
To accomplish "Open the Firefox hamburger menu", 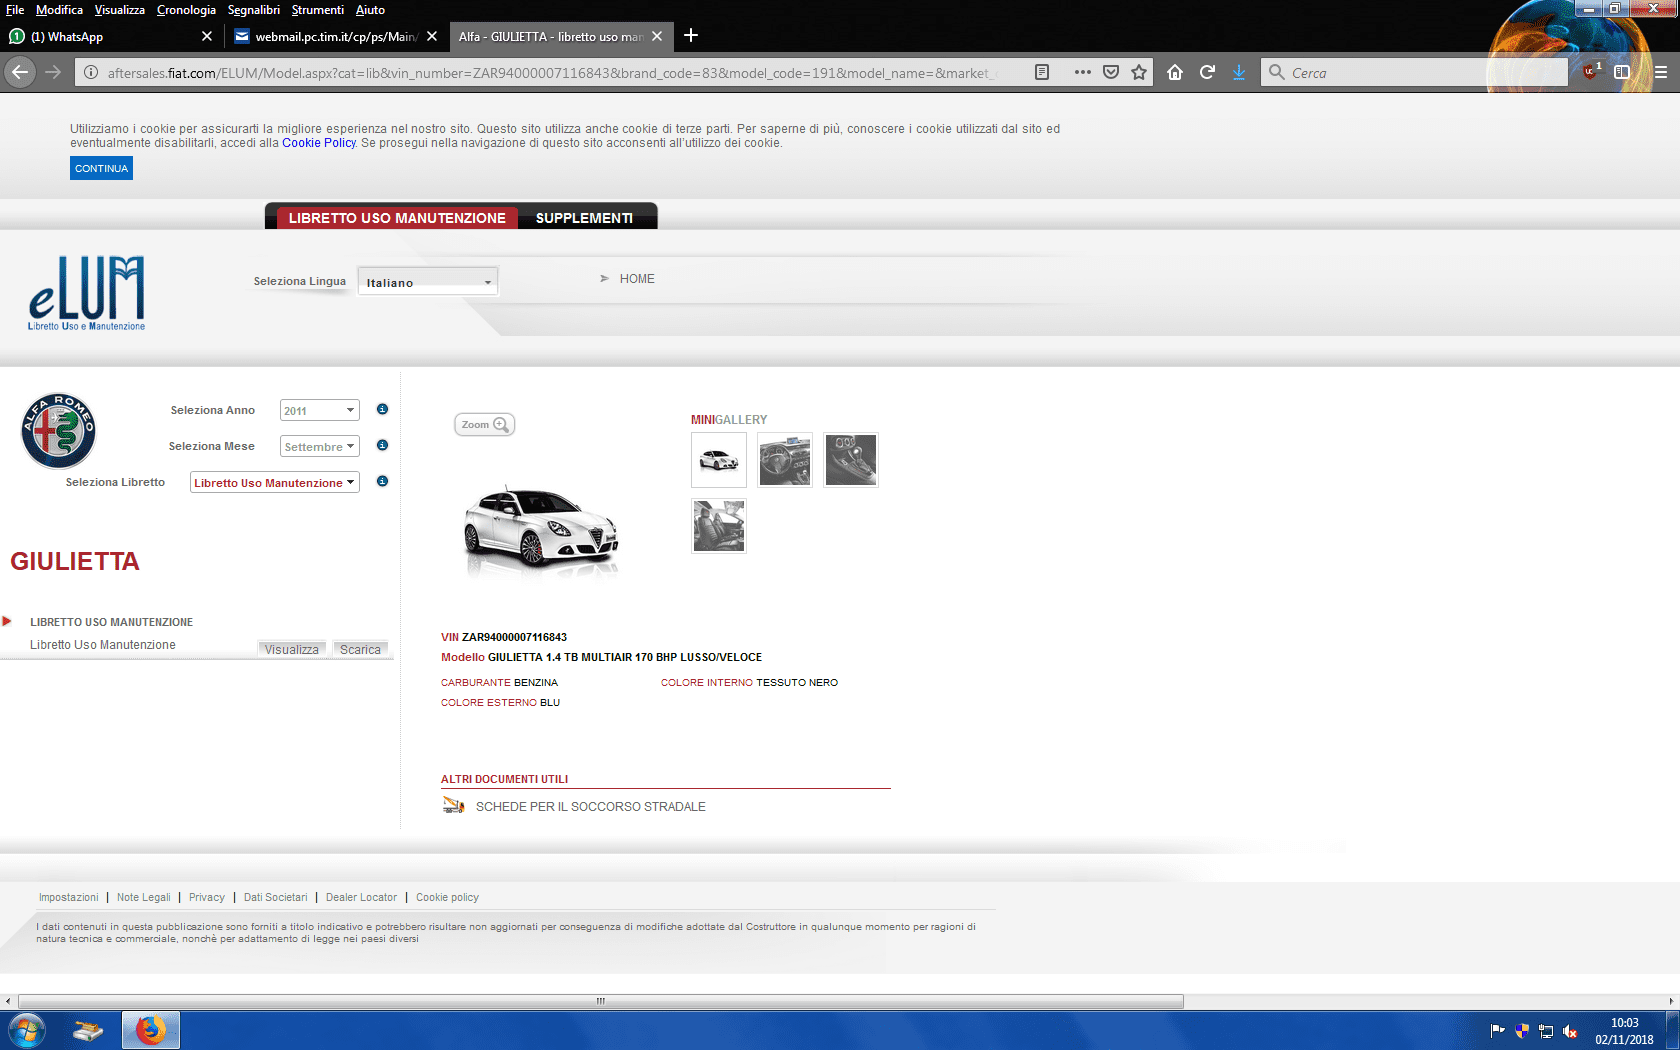I will pos(1661,72).
